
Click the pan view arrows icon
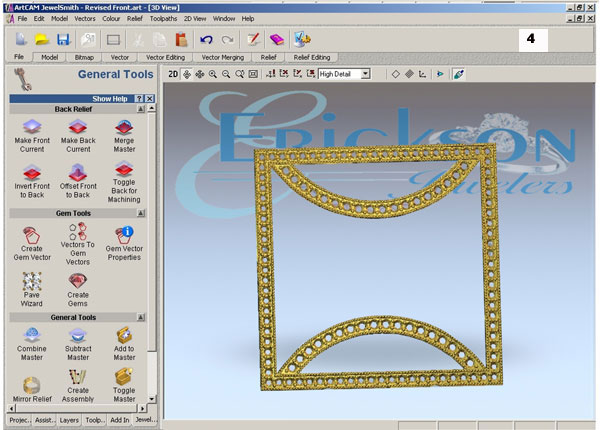tap(200, 74)
